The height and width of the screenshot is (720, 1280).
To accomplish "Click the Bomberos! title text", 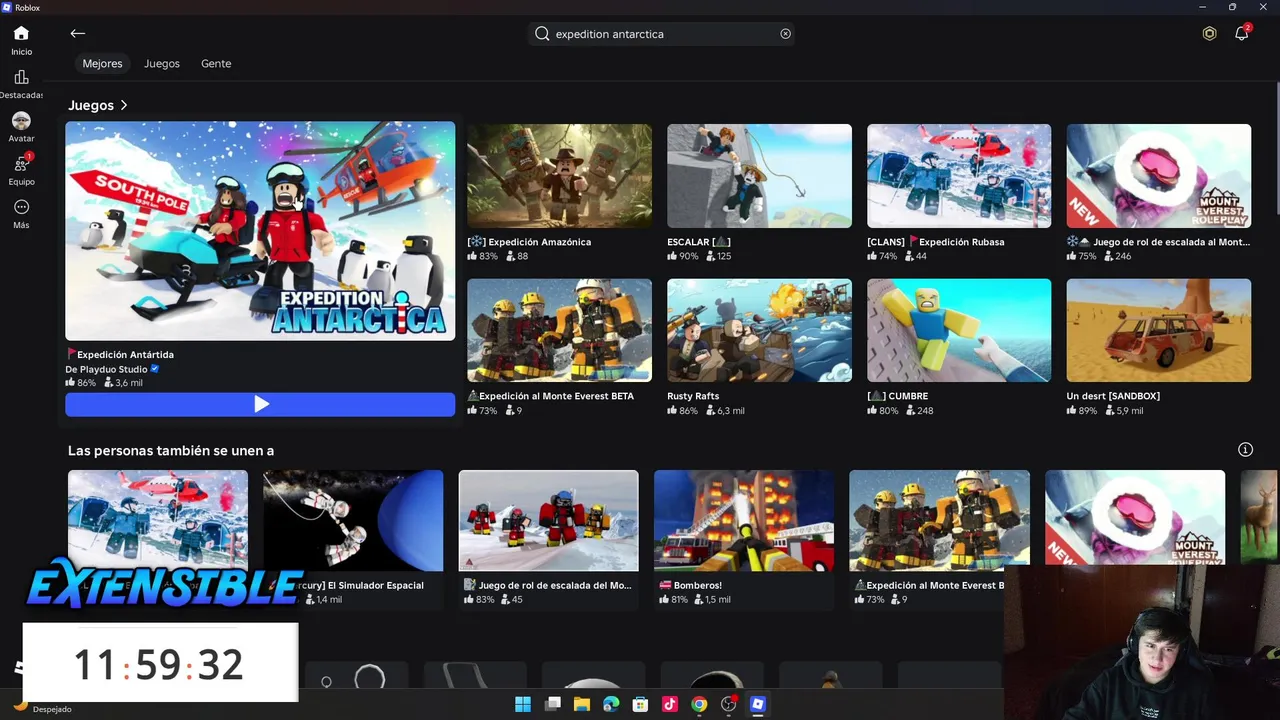I will pyautogui.click(x=691, y=585).
